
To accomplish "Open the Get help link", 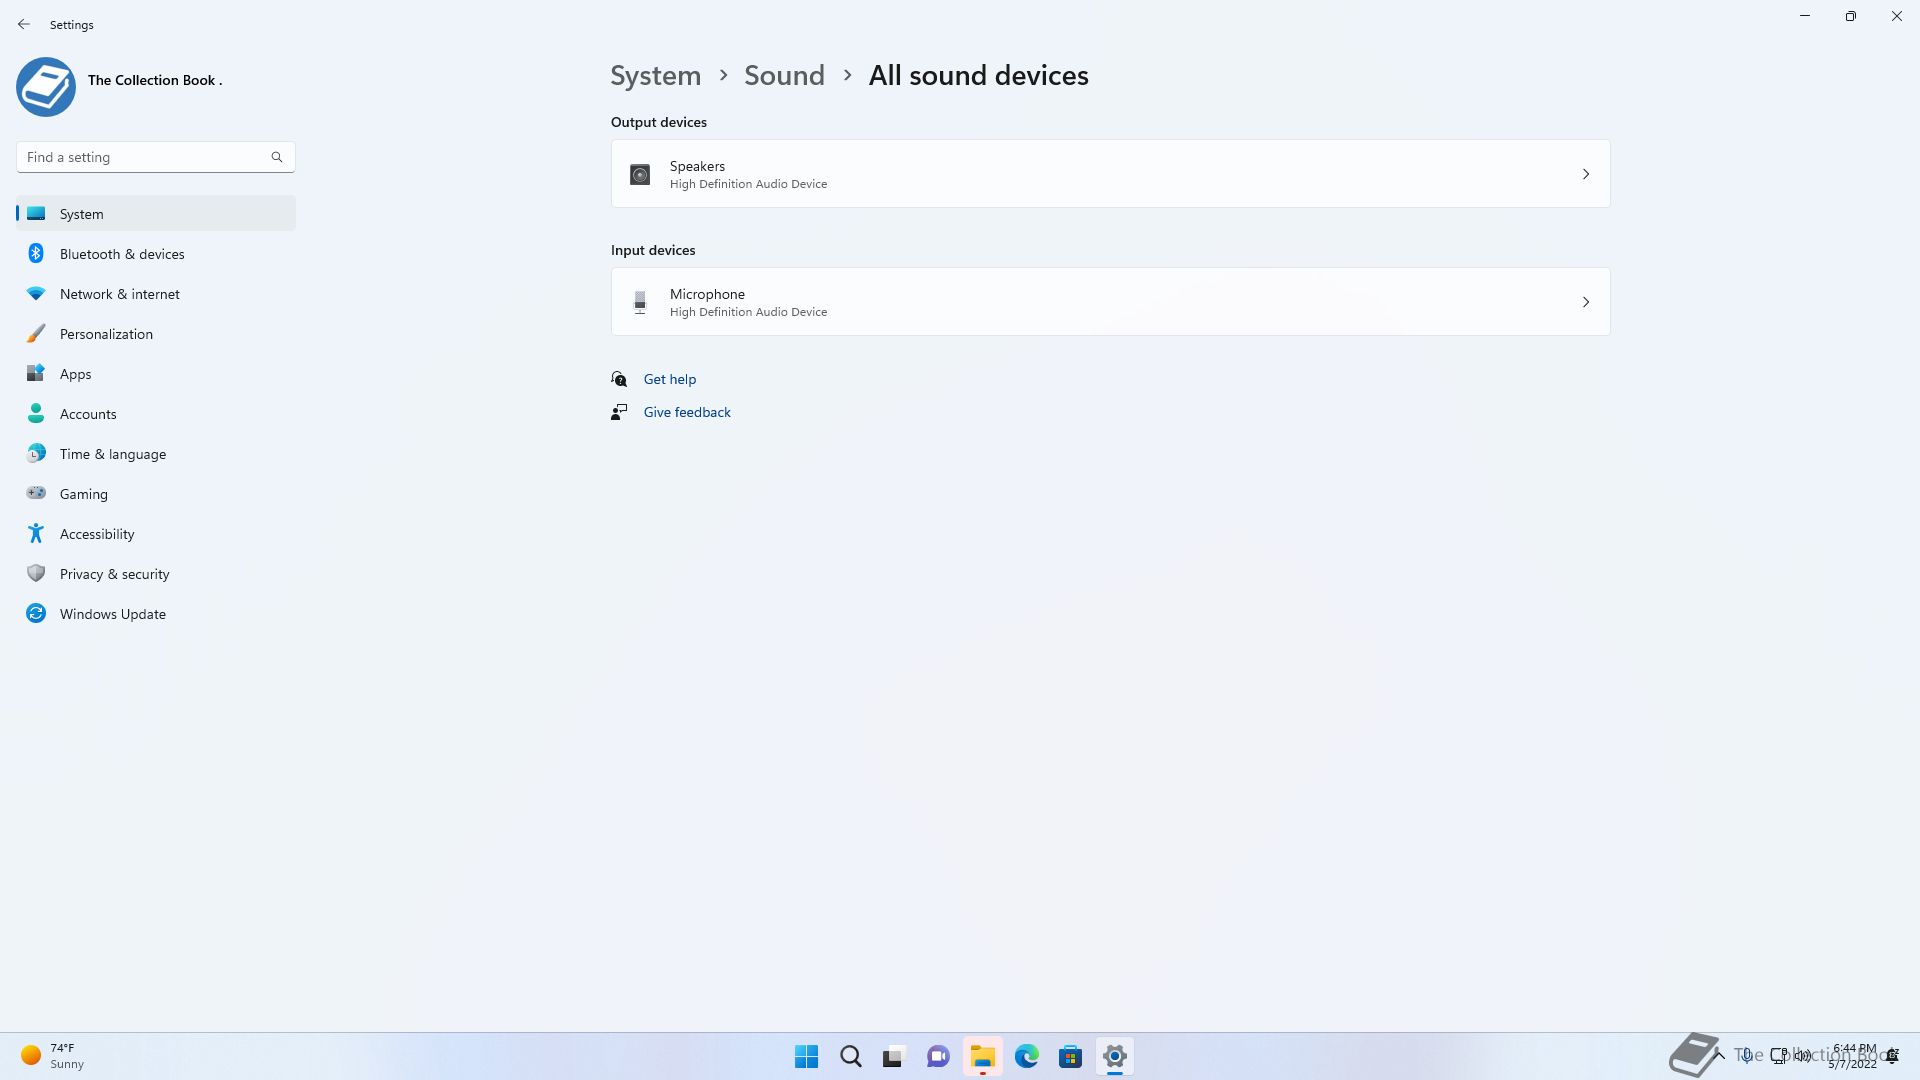I will 669,379.
